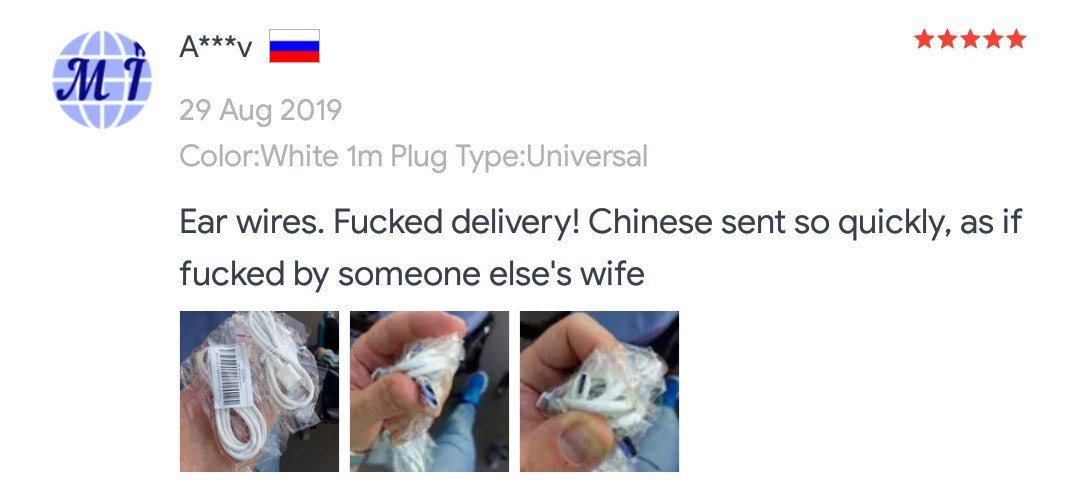Open the third photo showing thumb and cable
The height and width of the screenshot is (488, 1080).
click(x=599, y=391)
